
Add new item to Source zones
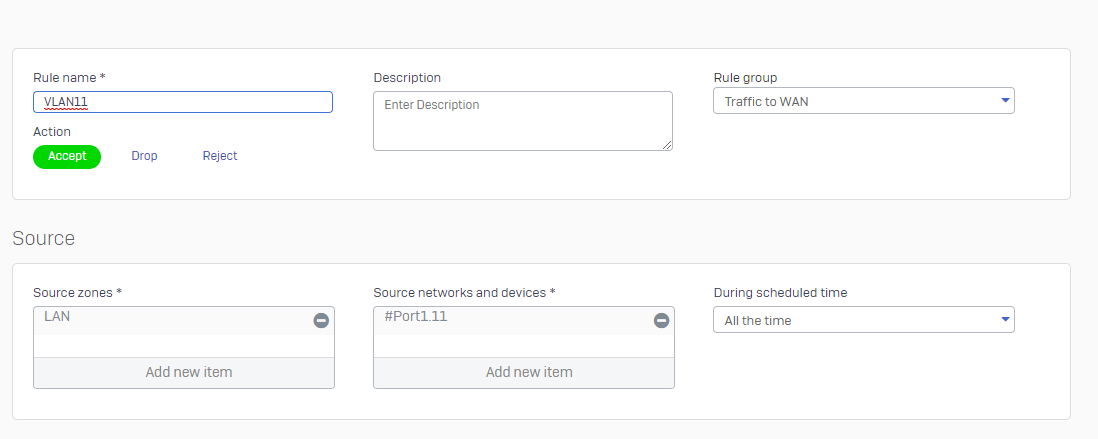click(x=184, y=372)
